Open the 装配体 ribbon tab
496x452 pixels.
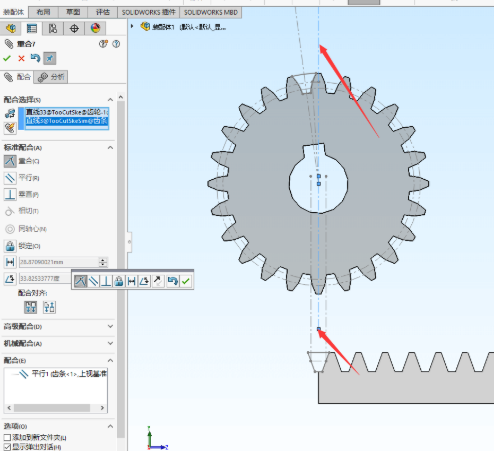13,12
